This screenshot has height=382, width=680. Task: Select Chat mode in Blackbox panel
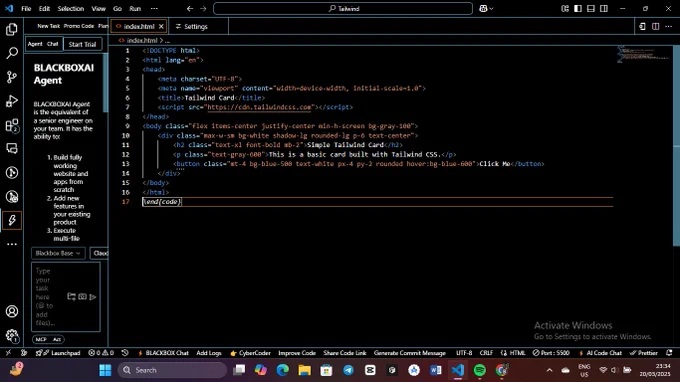pyautogui.click(x=52, y=44)
